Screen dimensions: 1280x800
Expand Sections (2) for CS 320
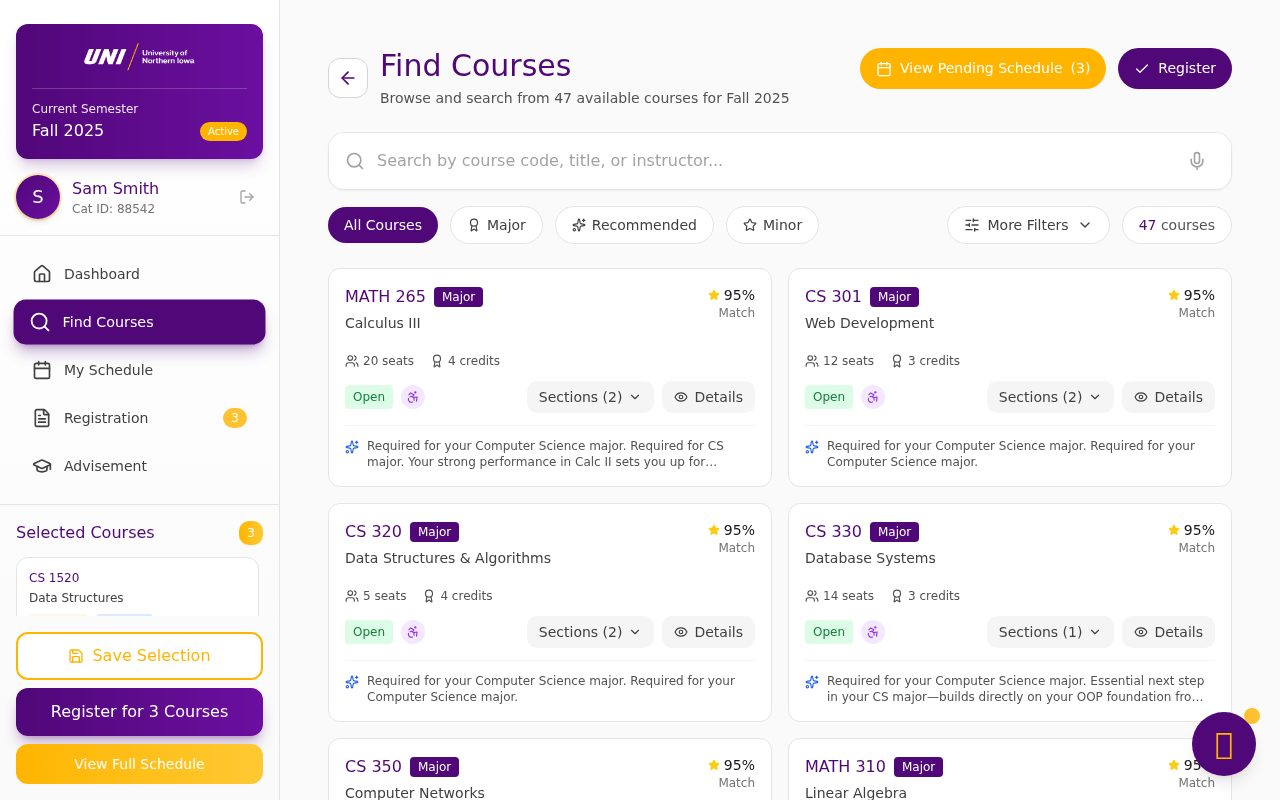click(x=590, y=632)
